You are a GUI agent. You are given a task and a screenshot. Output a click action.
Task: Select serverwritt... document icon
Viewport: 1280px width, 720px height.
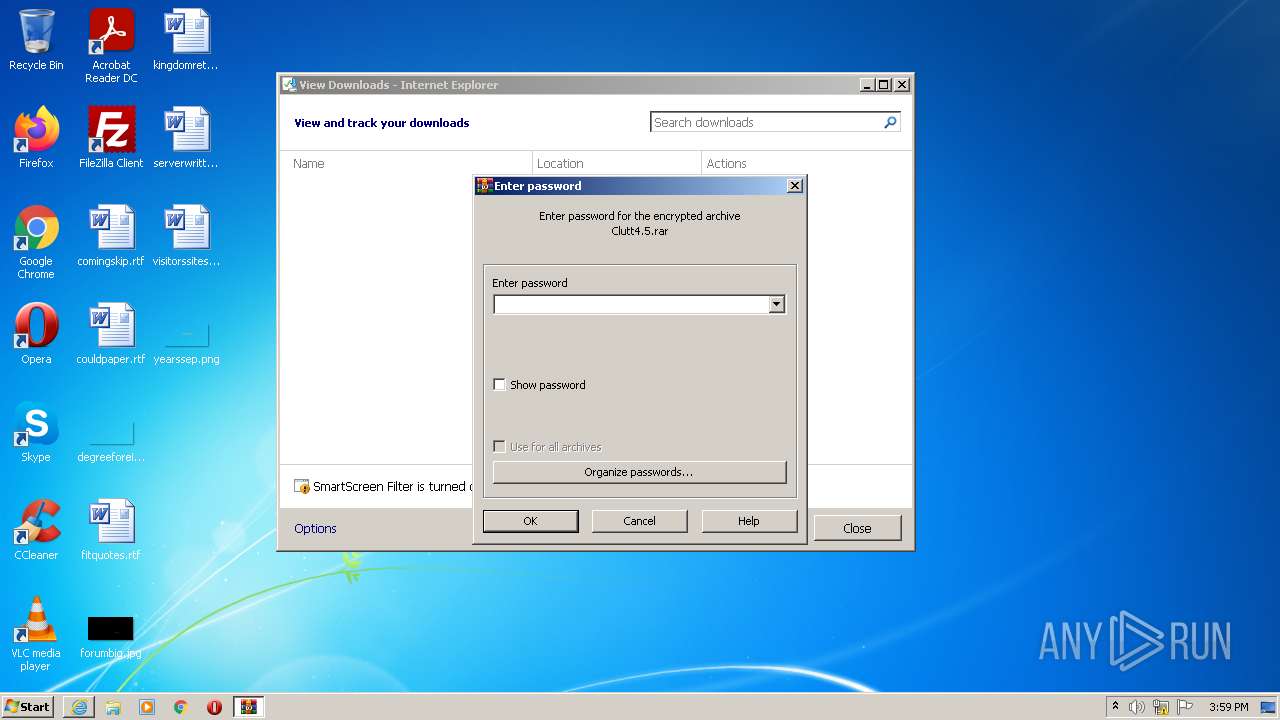tap(186, 138)
